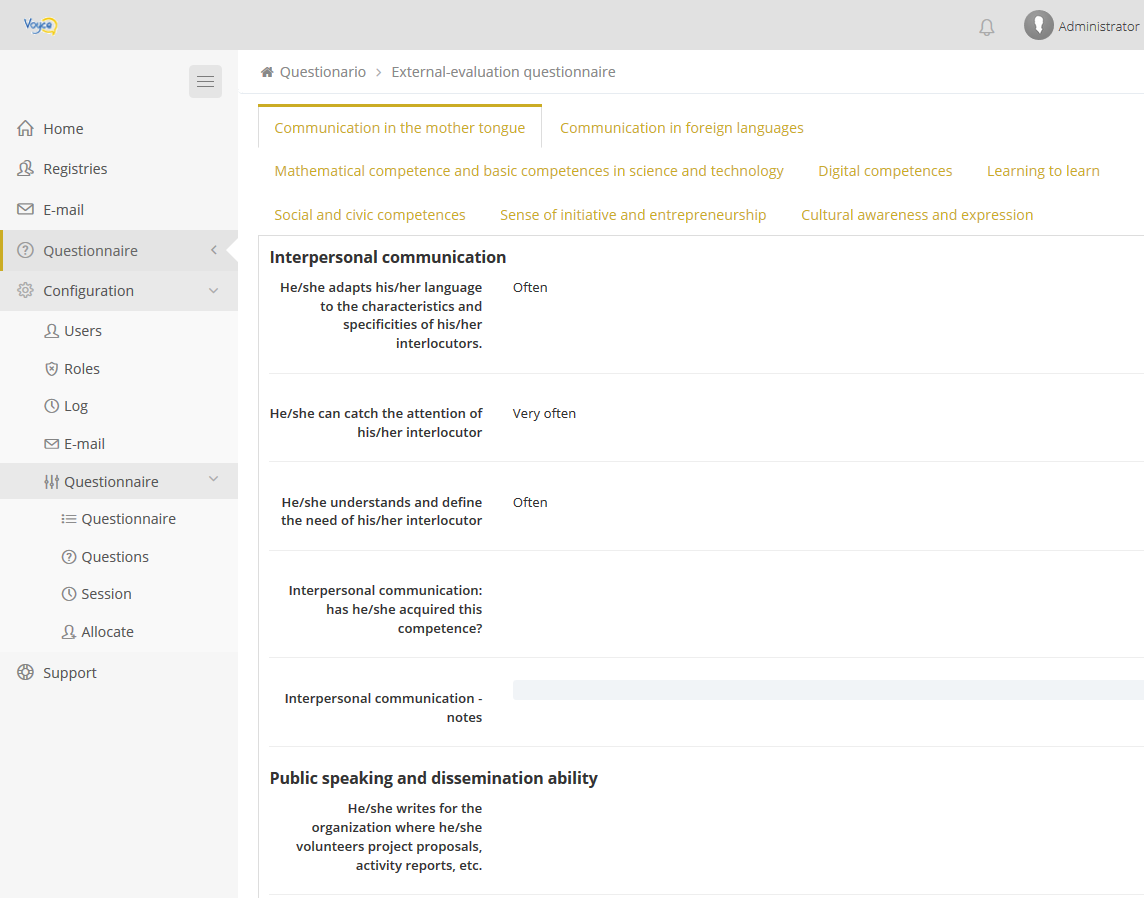Click the breadcrumb home icon
The height and width of the screenshot is (898, 1144).
tap(267, 71)
